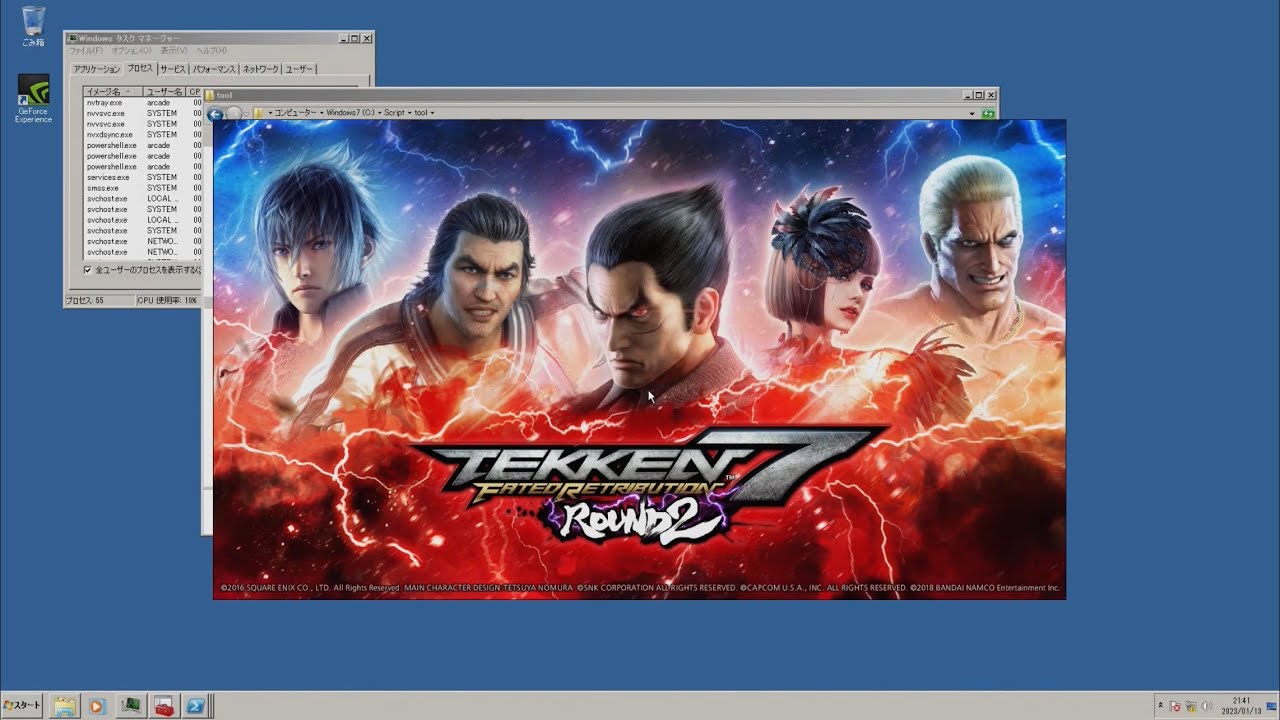Select the services.exe process row
The height and width of the screenshot is (720, 1280).
click(x=142, y=177)
